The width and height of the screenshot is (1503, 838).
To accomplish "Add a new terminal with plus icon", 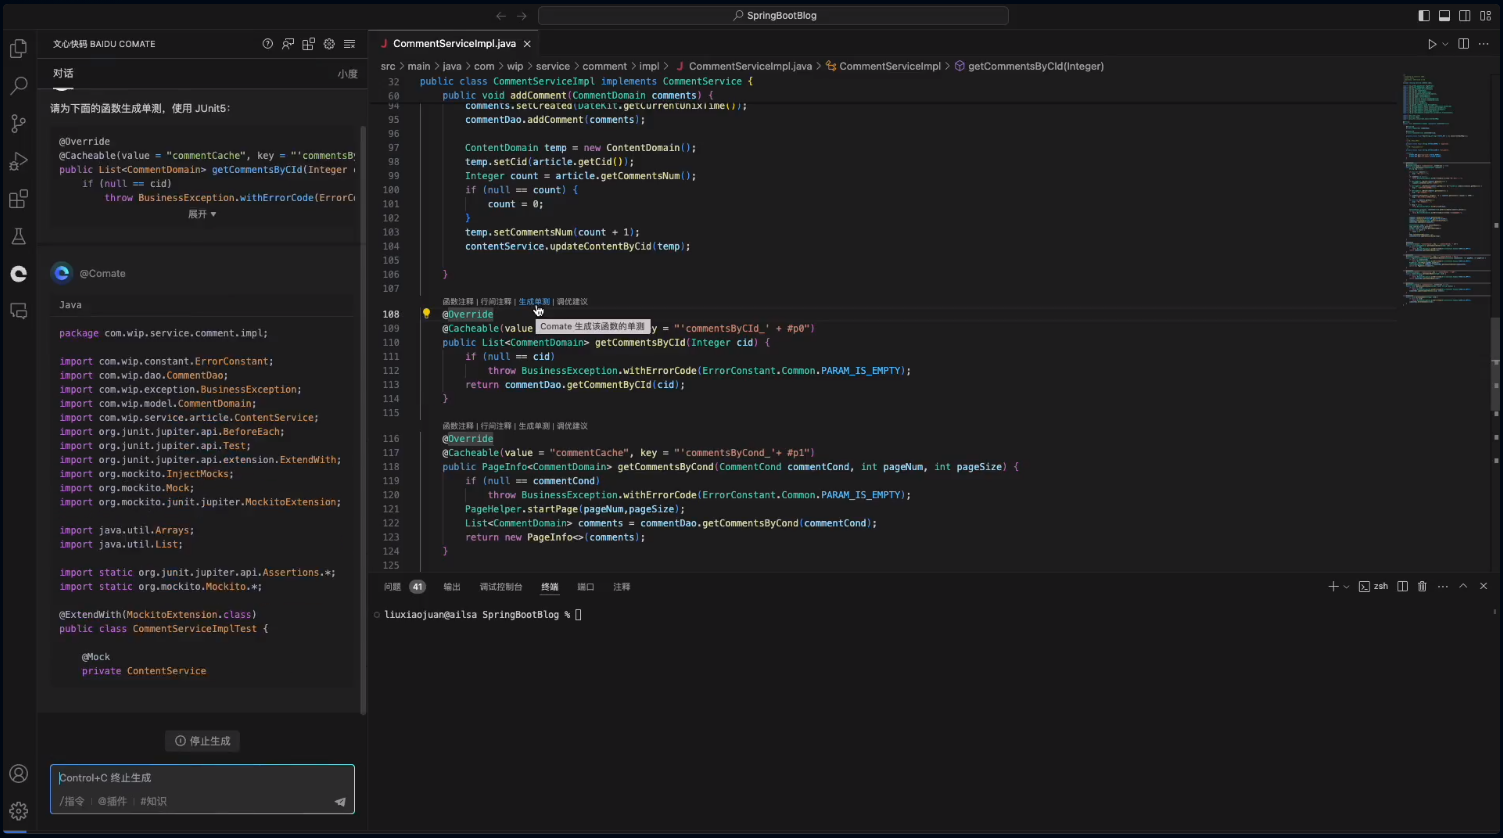I will [1333, 587].
